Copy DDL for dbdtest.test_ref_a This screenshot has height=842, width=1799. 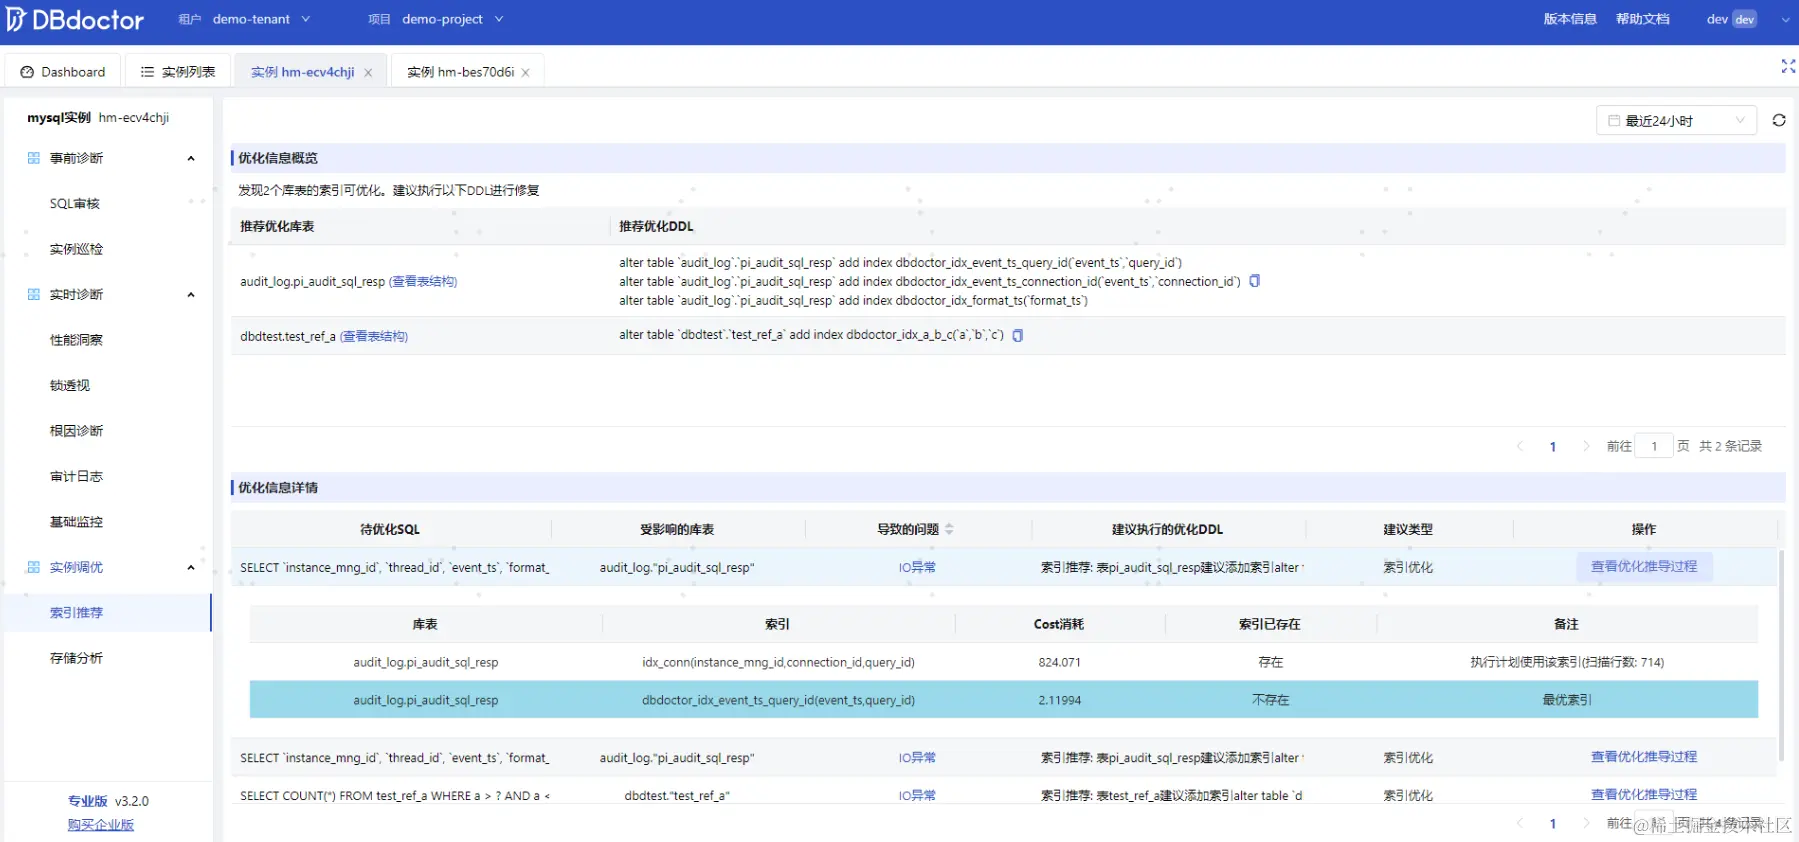(x=1018, y=335)
